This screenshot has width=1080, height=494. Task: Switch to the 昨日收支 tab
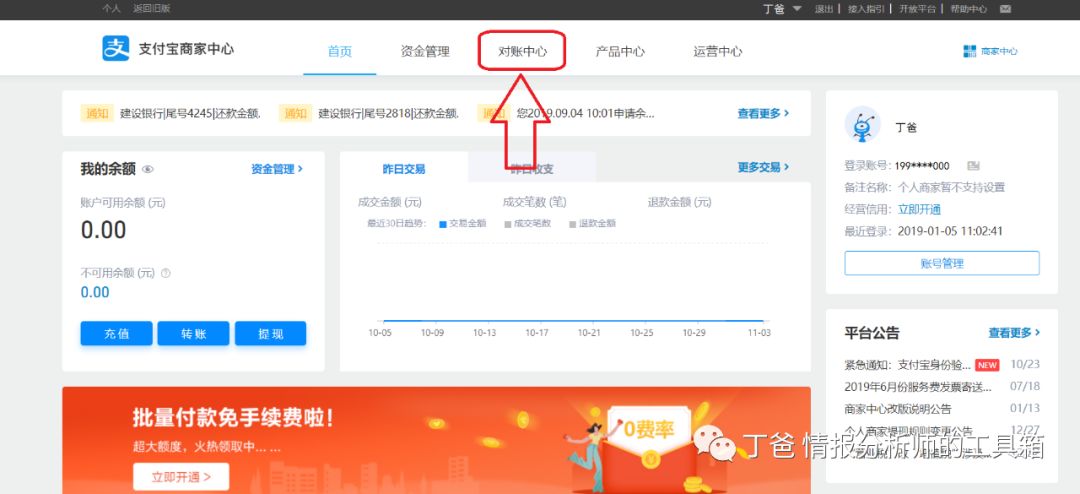pyautogui.click(x=532, y=169)
